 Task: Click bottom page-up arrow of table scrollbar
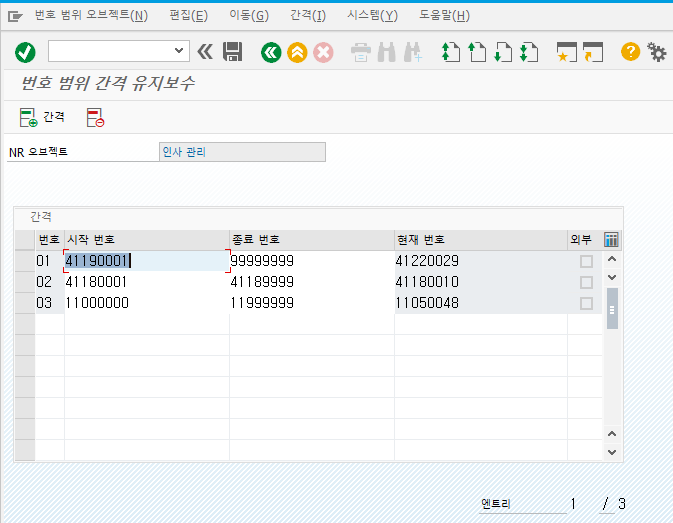click(x=612, y=434)
